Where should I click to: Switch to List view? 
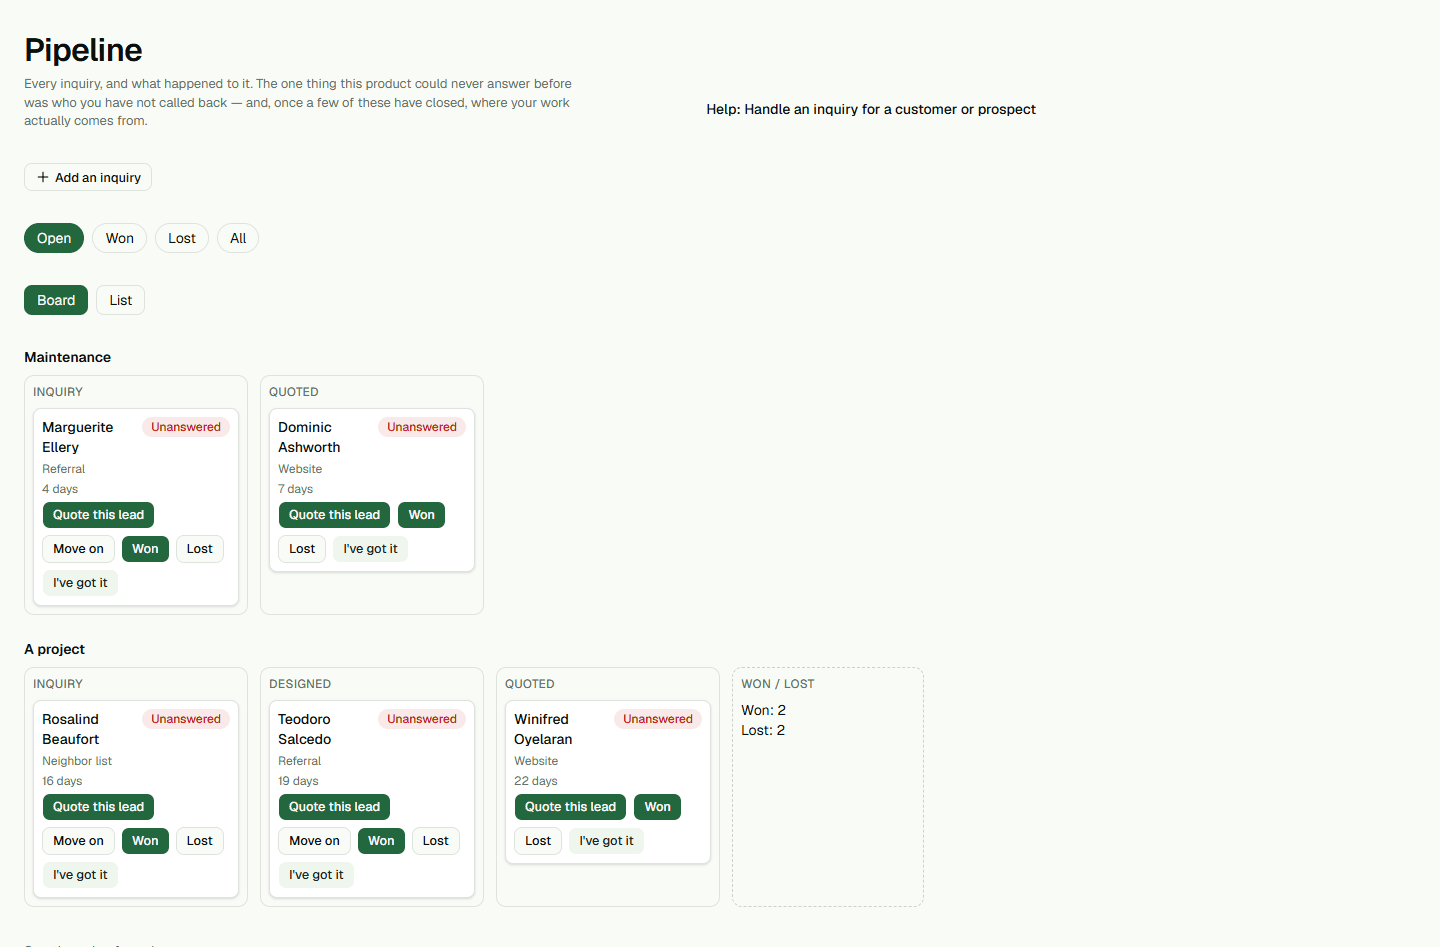[x=121, y=300]
